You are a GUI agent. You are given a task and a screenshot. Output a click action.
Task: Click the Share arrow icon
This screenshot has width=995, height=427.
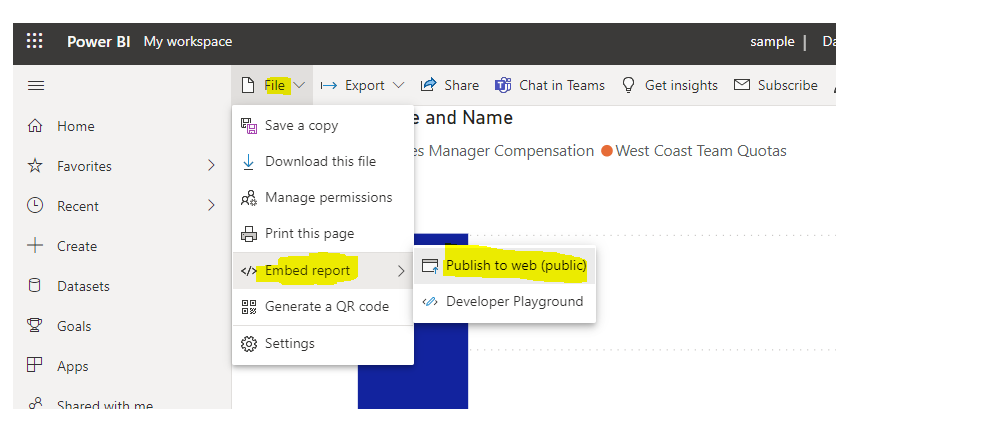429,84
